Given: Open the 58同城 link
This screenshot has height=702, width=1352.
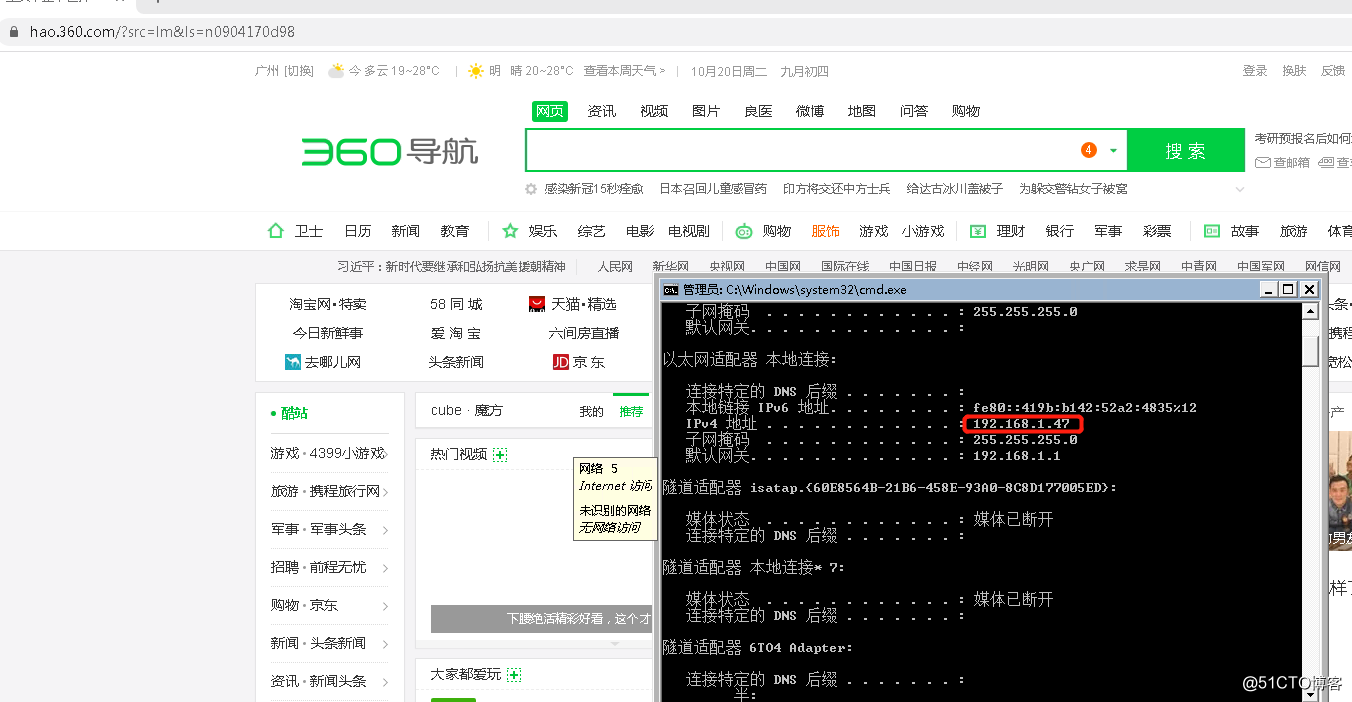Looking at the screenshot, I should tap(456, 304).
